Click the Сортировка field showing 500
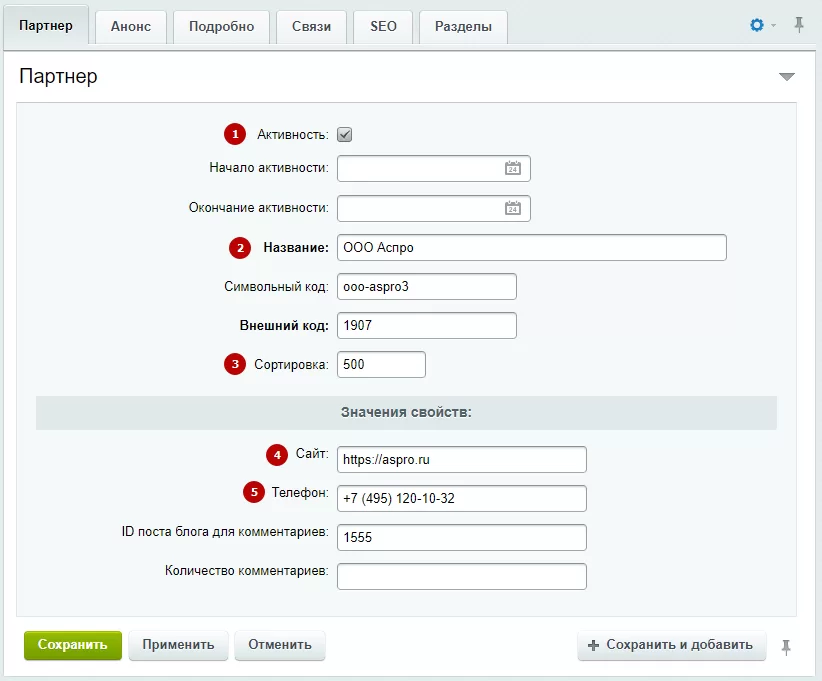This screenshot has width=822, height=681. point(381,364)
